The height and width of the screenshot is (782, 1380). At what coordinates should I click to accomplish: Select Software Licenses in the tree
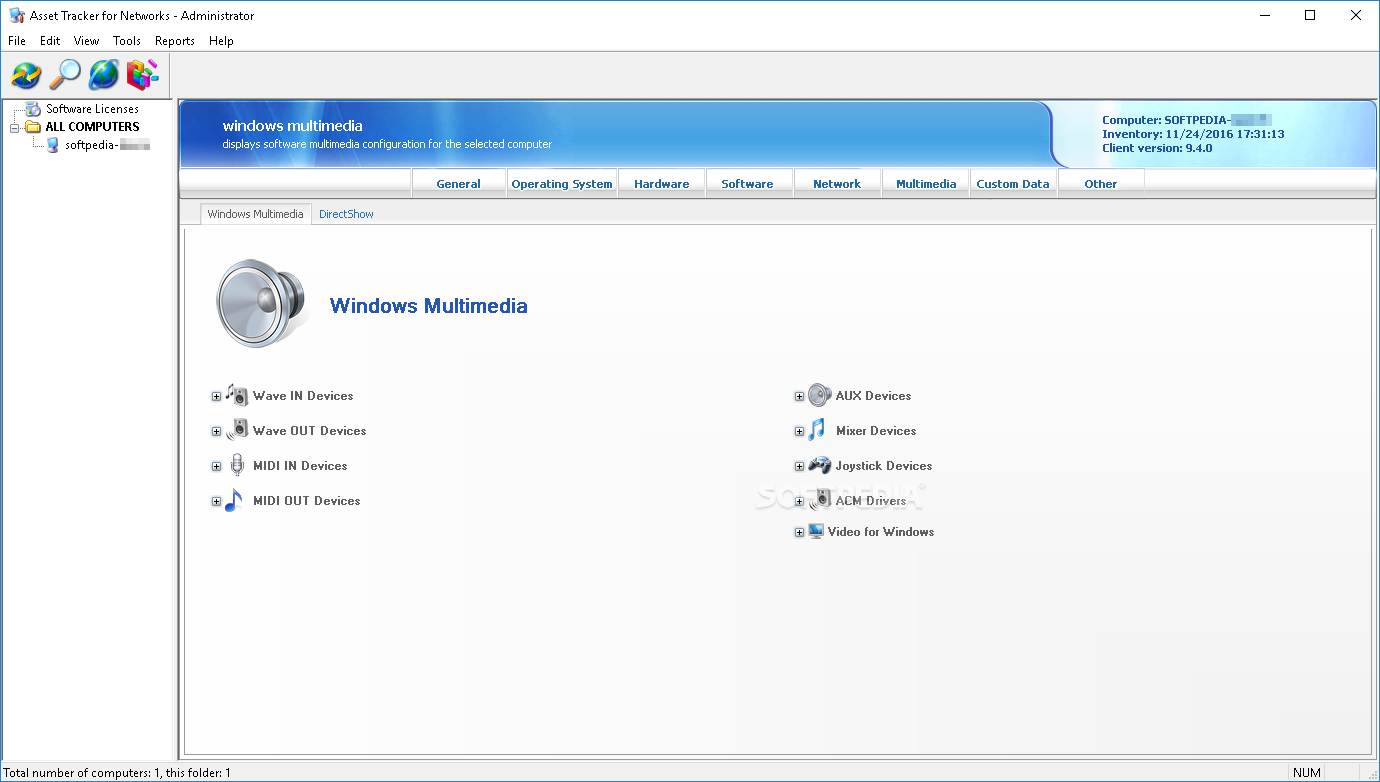click(92, 109)
